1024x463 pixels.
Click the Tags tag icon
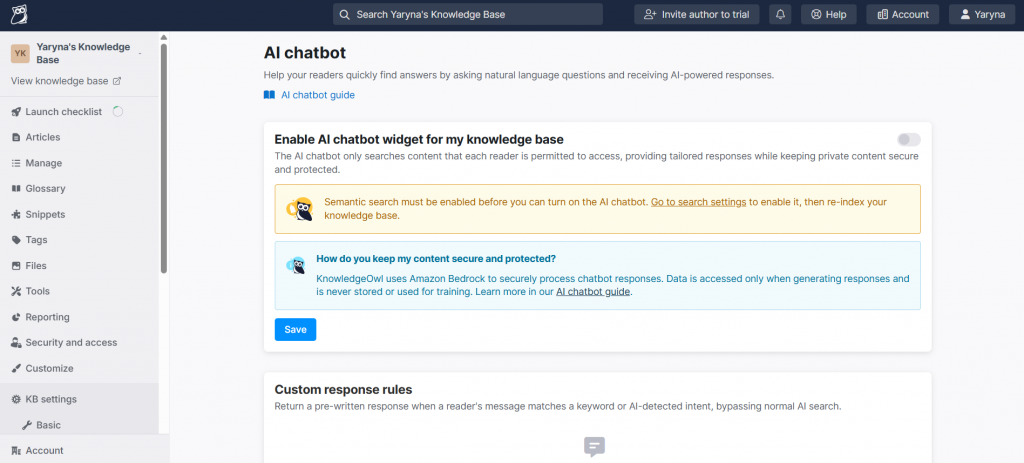click(16, 240)
